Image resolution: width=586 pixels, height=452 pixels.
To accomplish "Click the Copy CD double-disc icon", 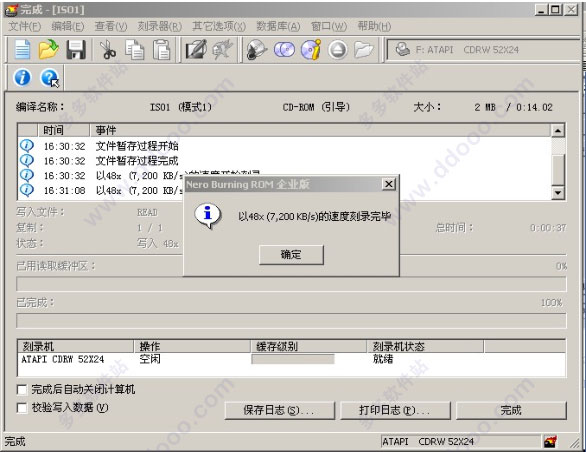I will 284,50.
